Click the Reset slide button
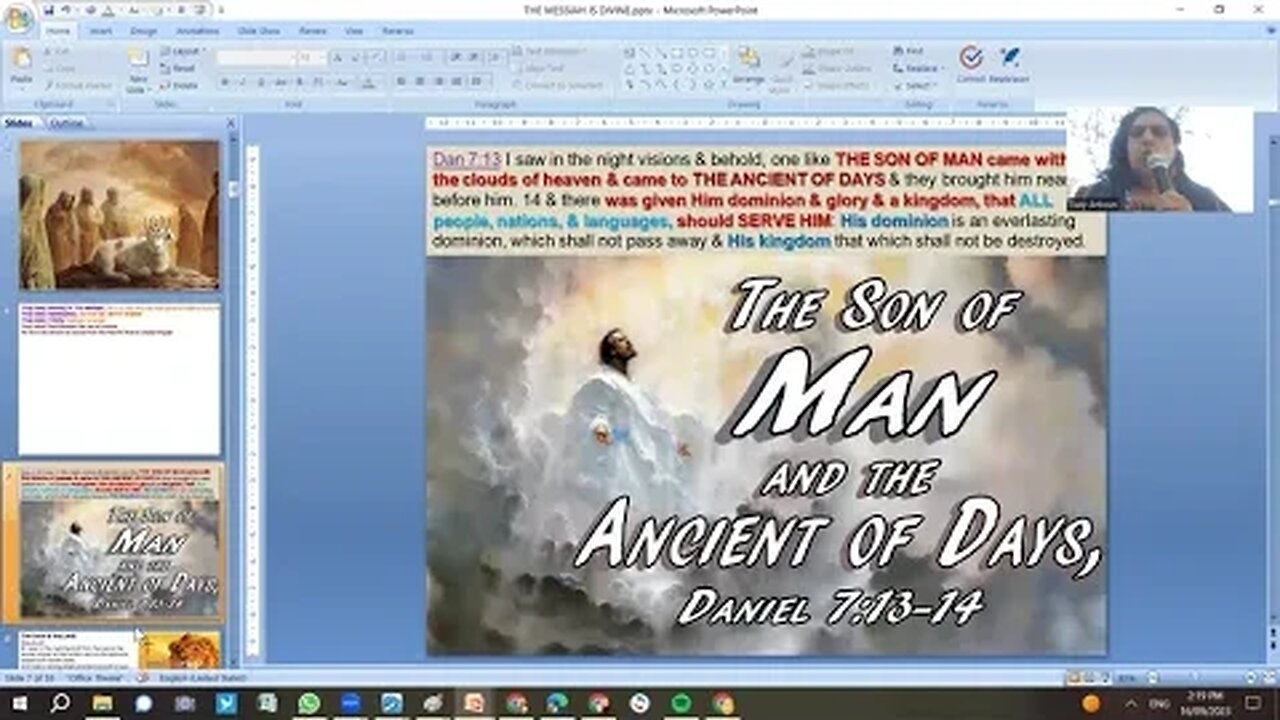Viewport: 1280px width, 720px height. coord(179,68)
